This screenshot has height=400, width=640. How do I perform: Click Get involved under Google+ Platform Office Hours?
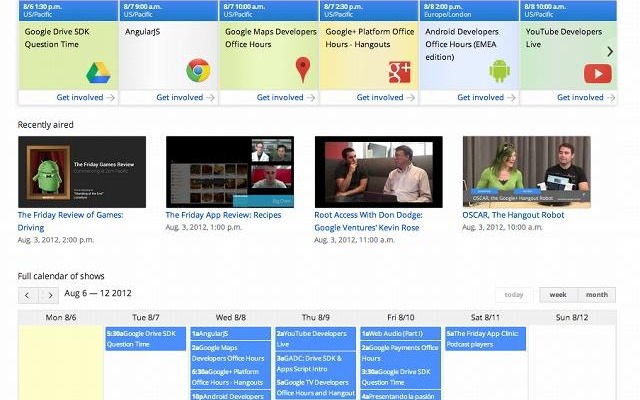point(386,98)
